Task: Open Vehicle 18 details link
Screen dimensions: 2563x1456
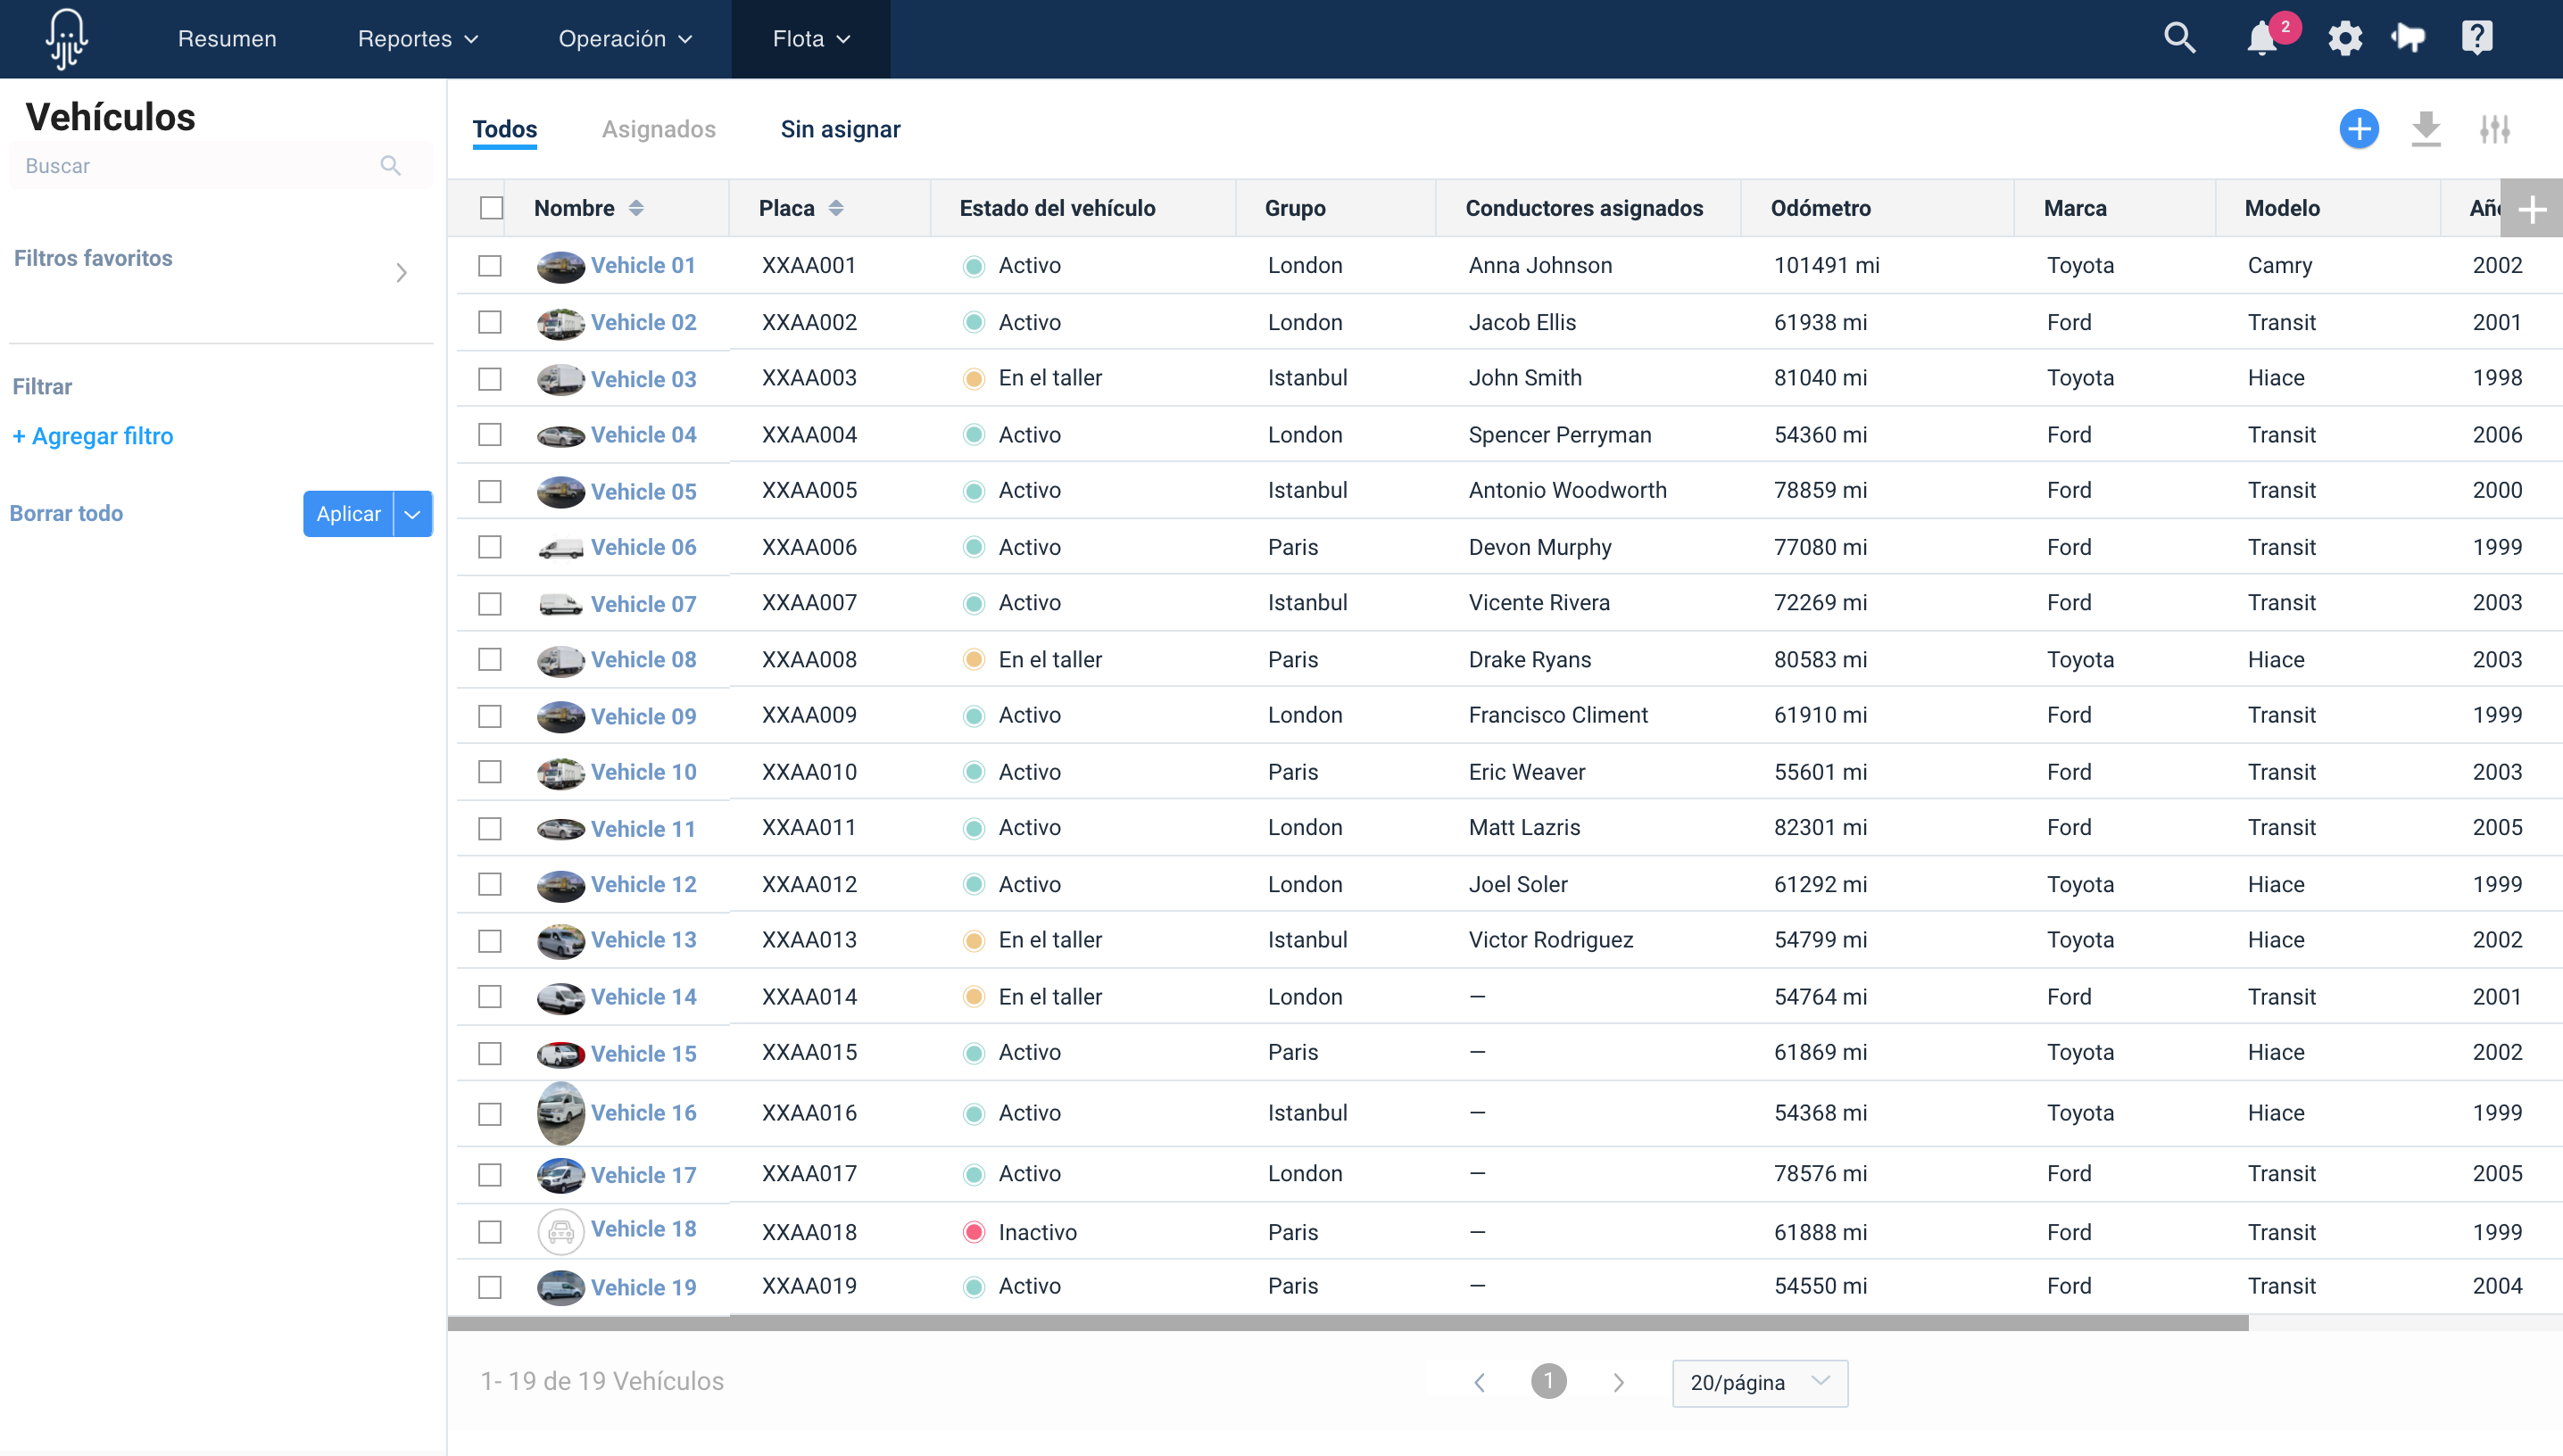Action: (644, 1229)
